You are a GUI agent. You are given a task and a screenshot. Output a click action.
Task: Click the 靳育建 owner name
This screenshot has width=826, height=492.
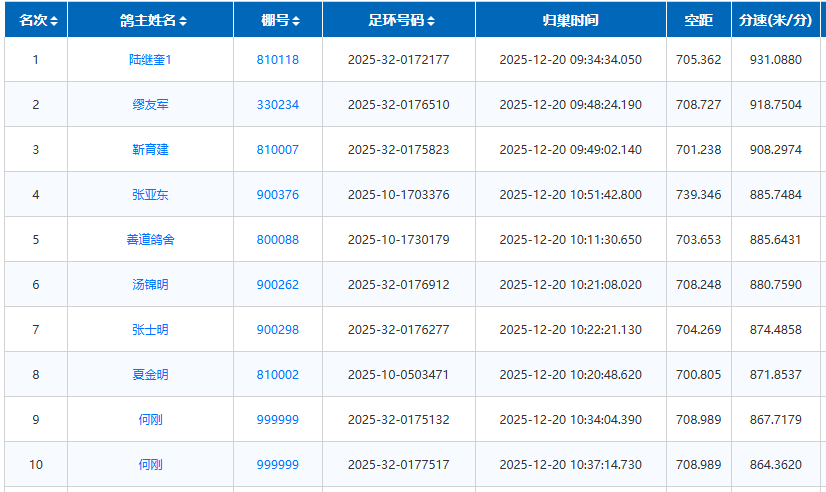pyautogui.click(x=150, y=150)
